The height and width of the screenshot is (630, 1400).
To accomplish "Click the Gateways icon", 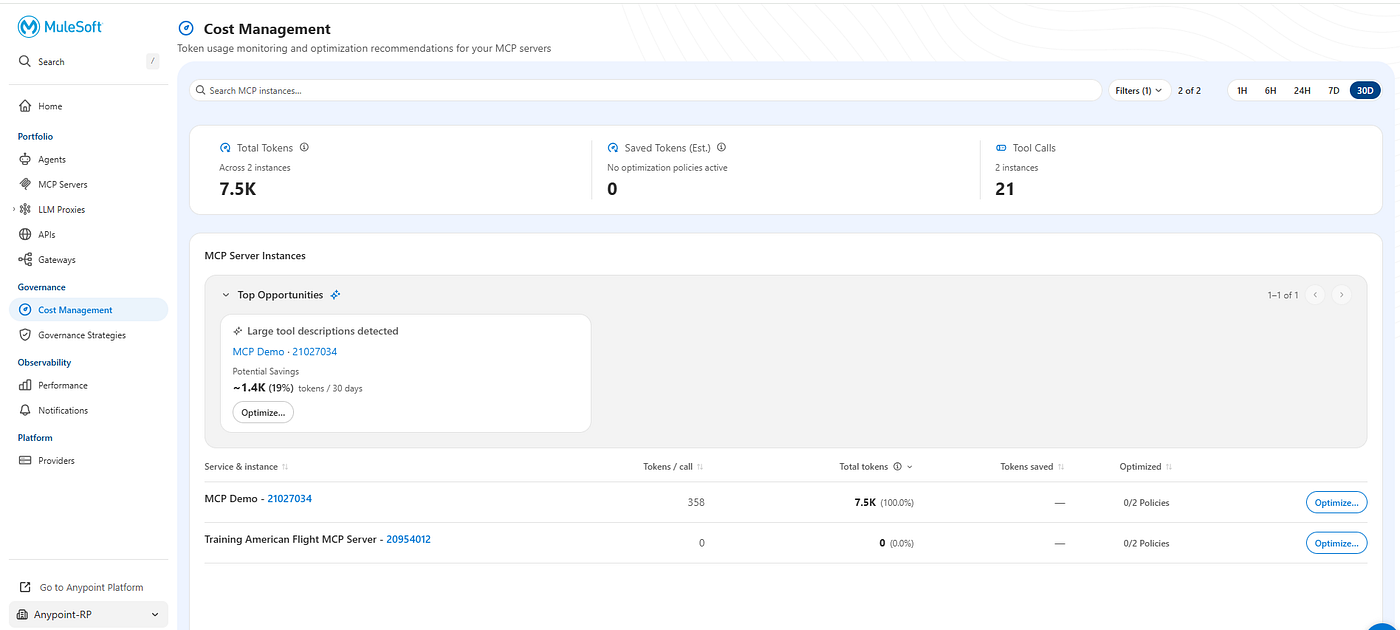I will pyautogui.click(x=26, y=259).
